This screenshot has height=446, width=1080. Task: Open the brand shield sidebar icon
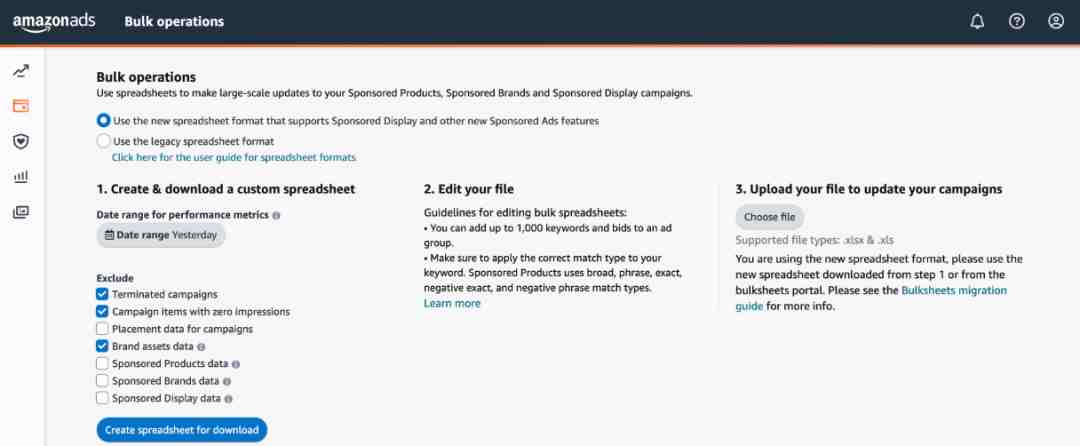click(21, 142)
